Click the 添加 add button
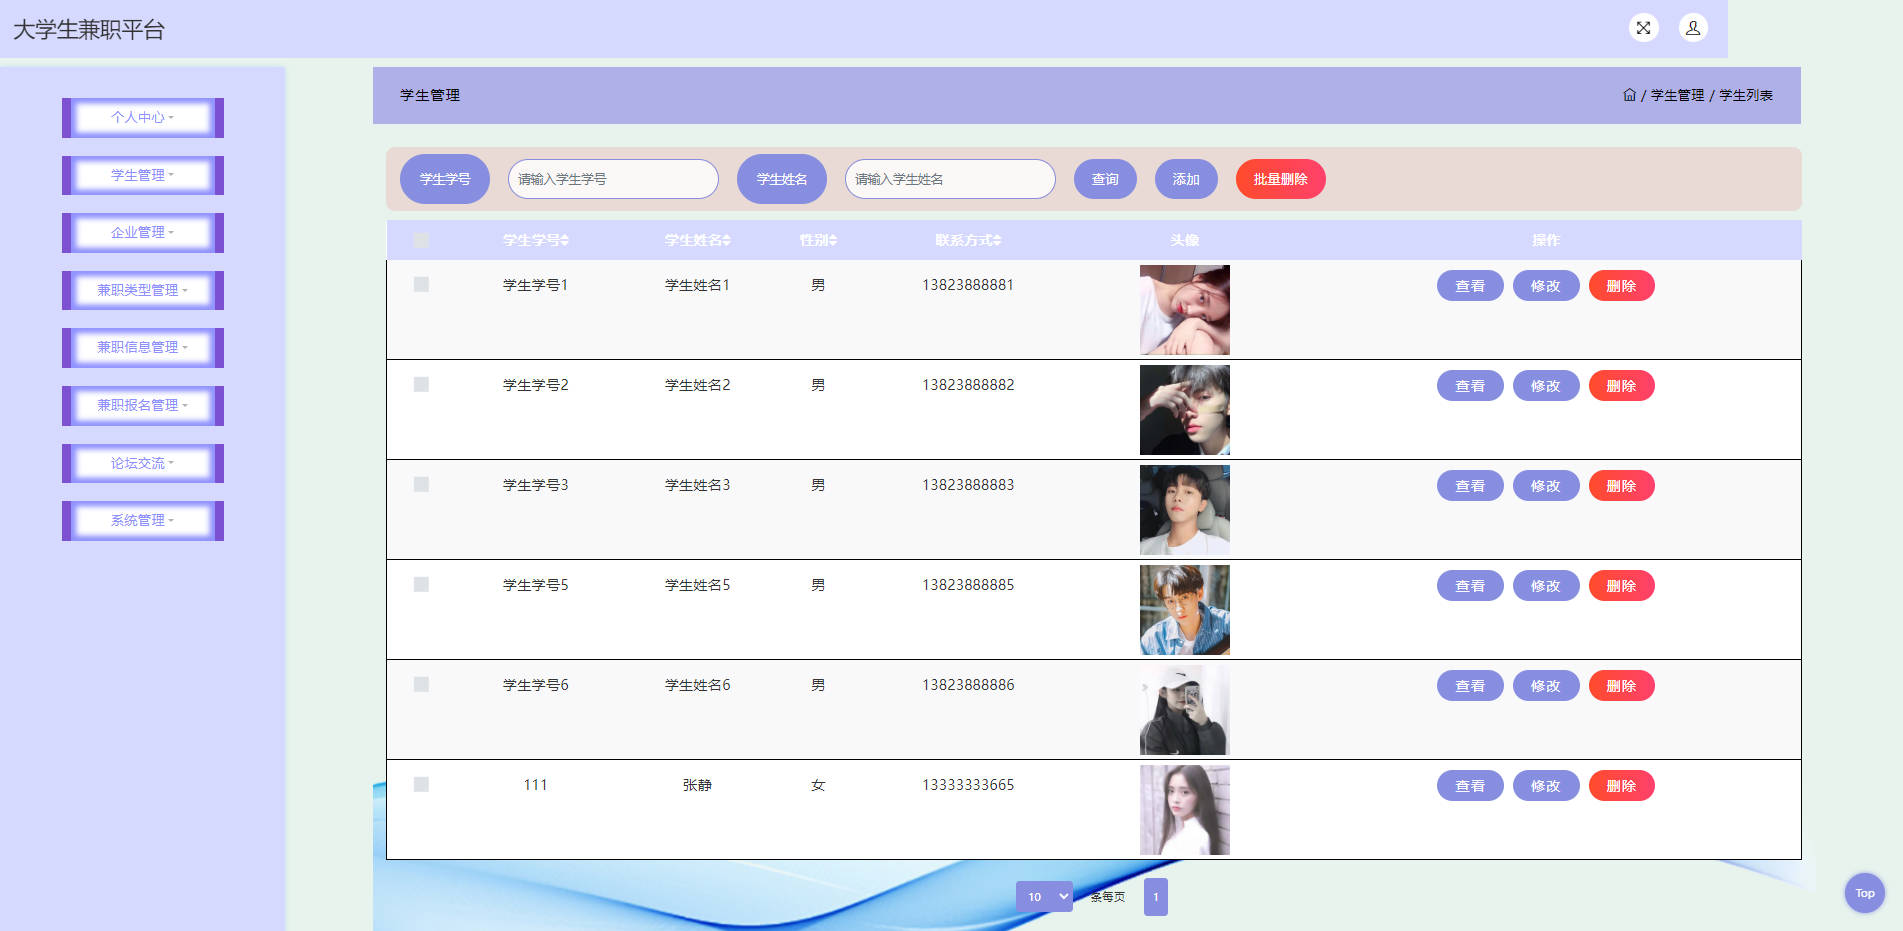This screenshot has height=931, width=1903. click(1186, 179)
